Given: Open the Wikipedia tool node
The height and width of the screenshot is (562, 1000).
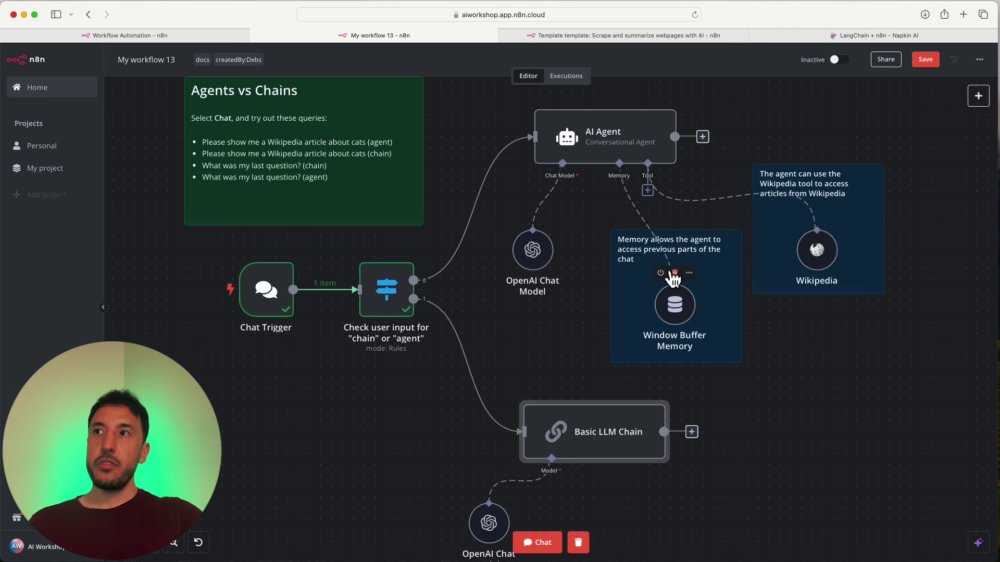Looking at the screenshot, I should (816, 249).
